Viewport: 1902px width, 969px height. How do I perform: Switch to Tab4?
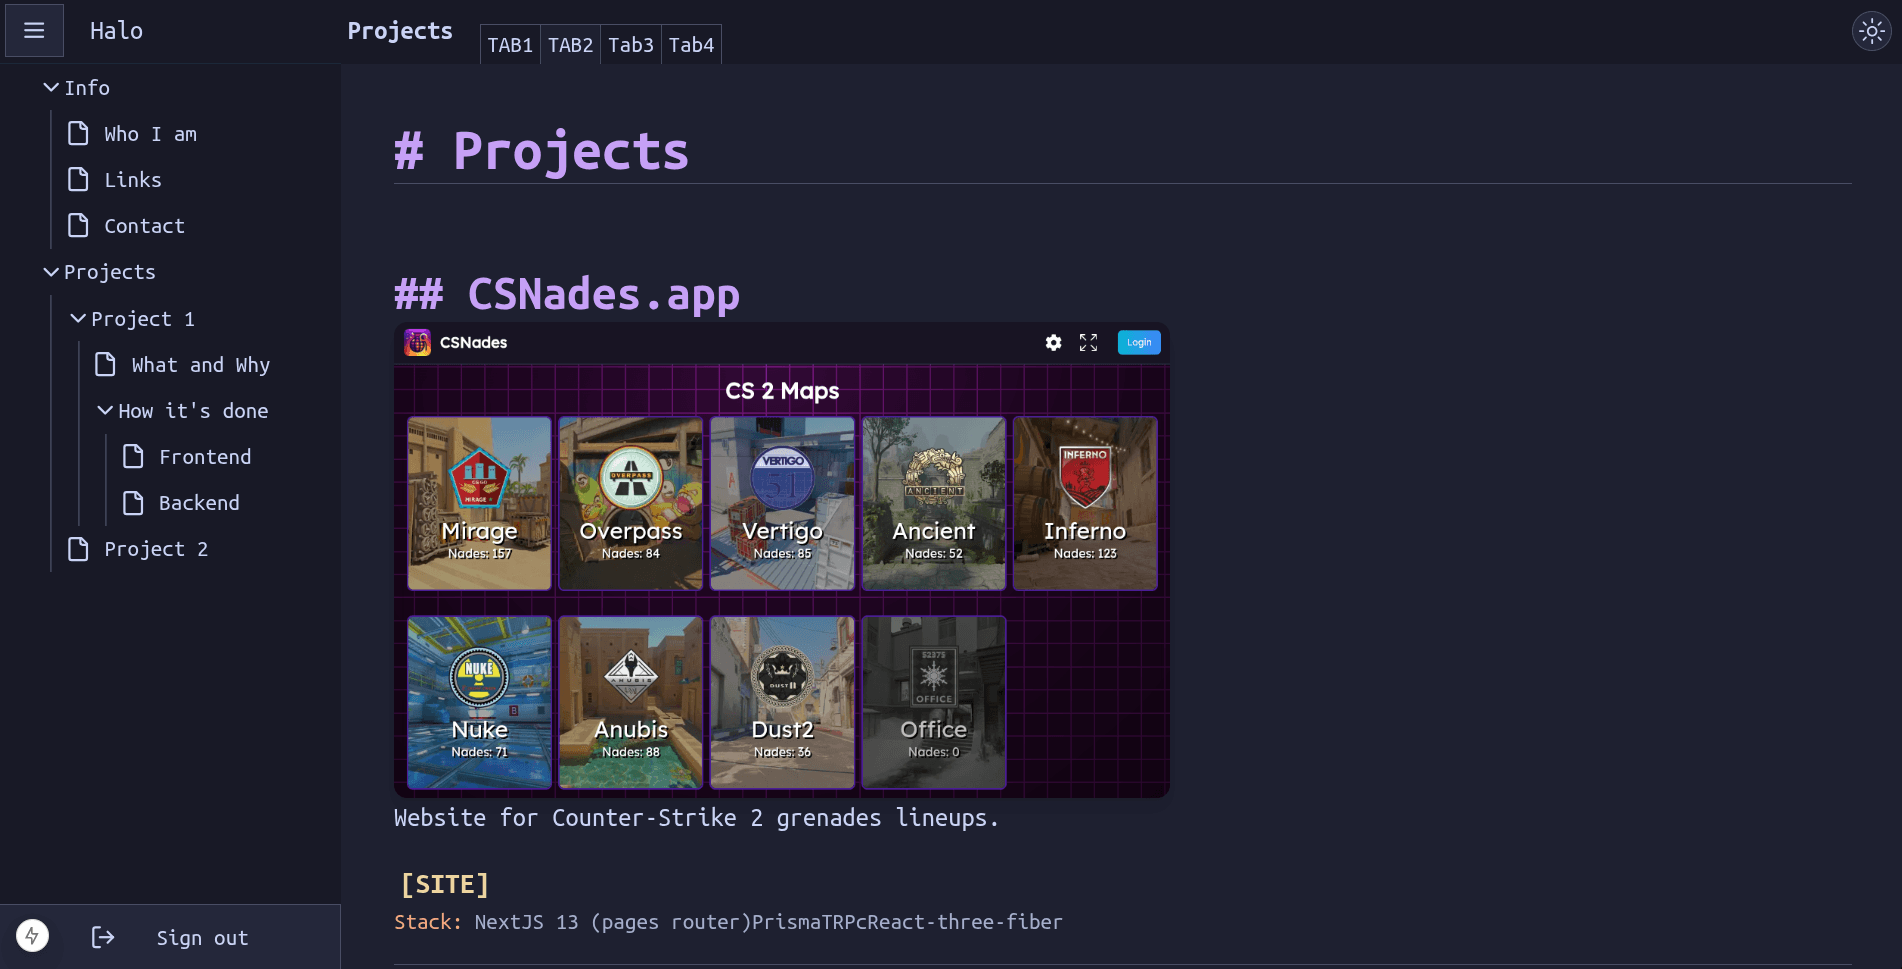coord(691,45)
